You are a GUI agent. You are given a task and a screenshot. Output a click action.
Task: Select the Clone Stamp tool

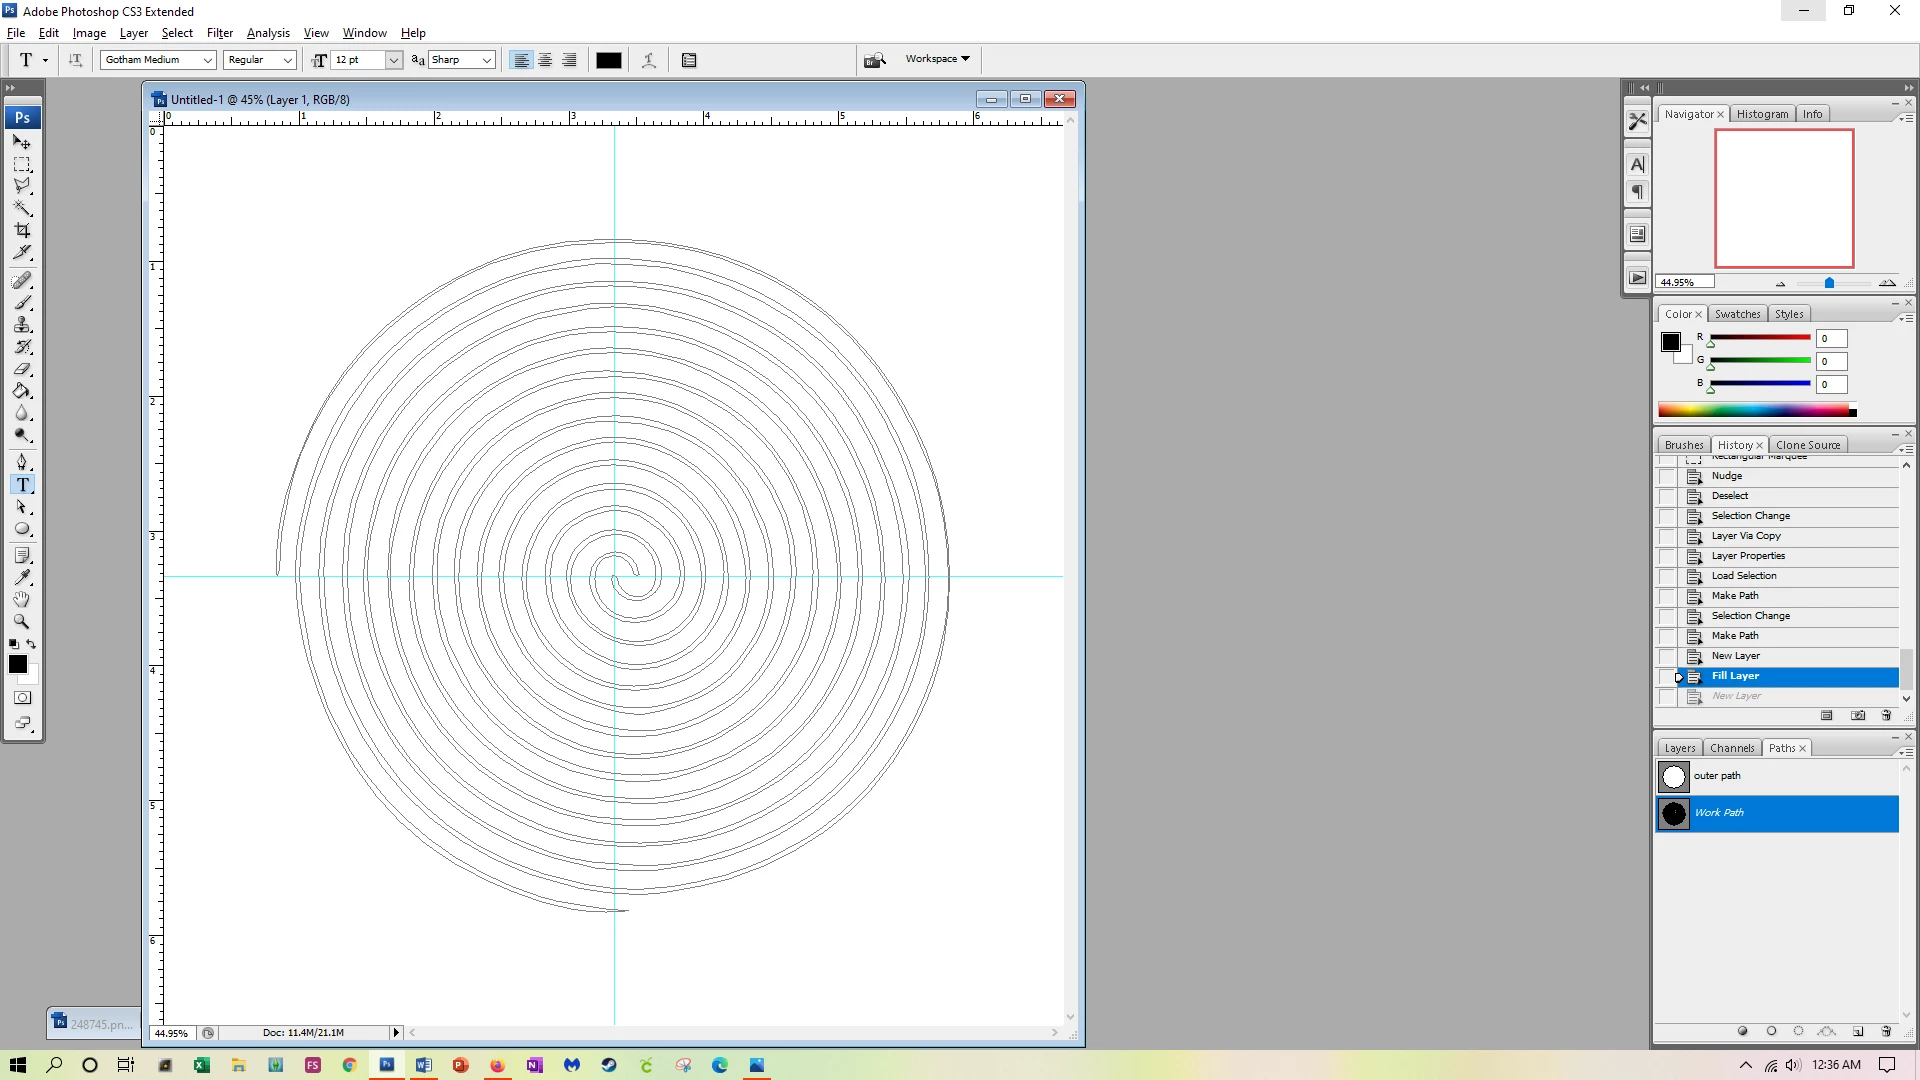click(x=22, y=325)
